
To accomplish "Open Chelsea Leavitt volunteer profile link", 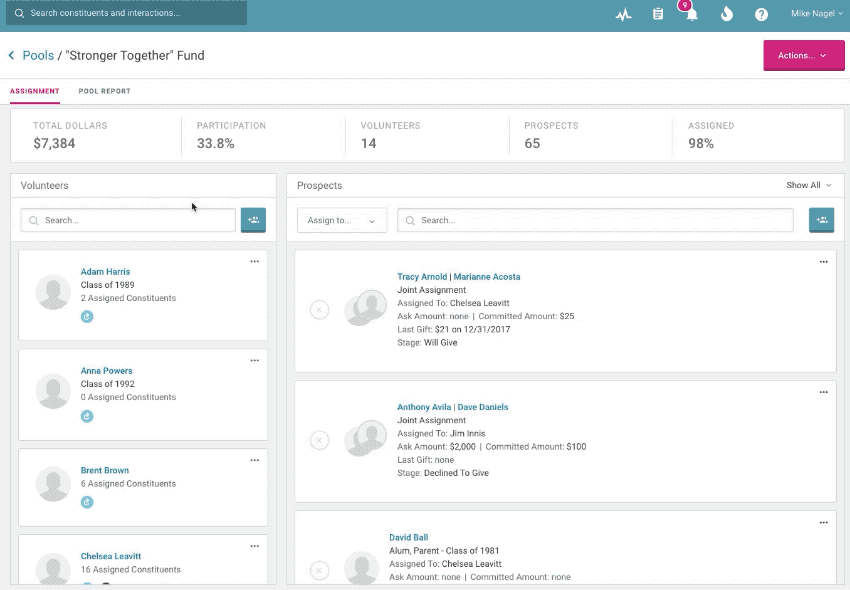I will click(x=111, y=556).
